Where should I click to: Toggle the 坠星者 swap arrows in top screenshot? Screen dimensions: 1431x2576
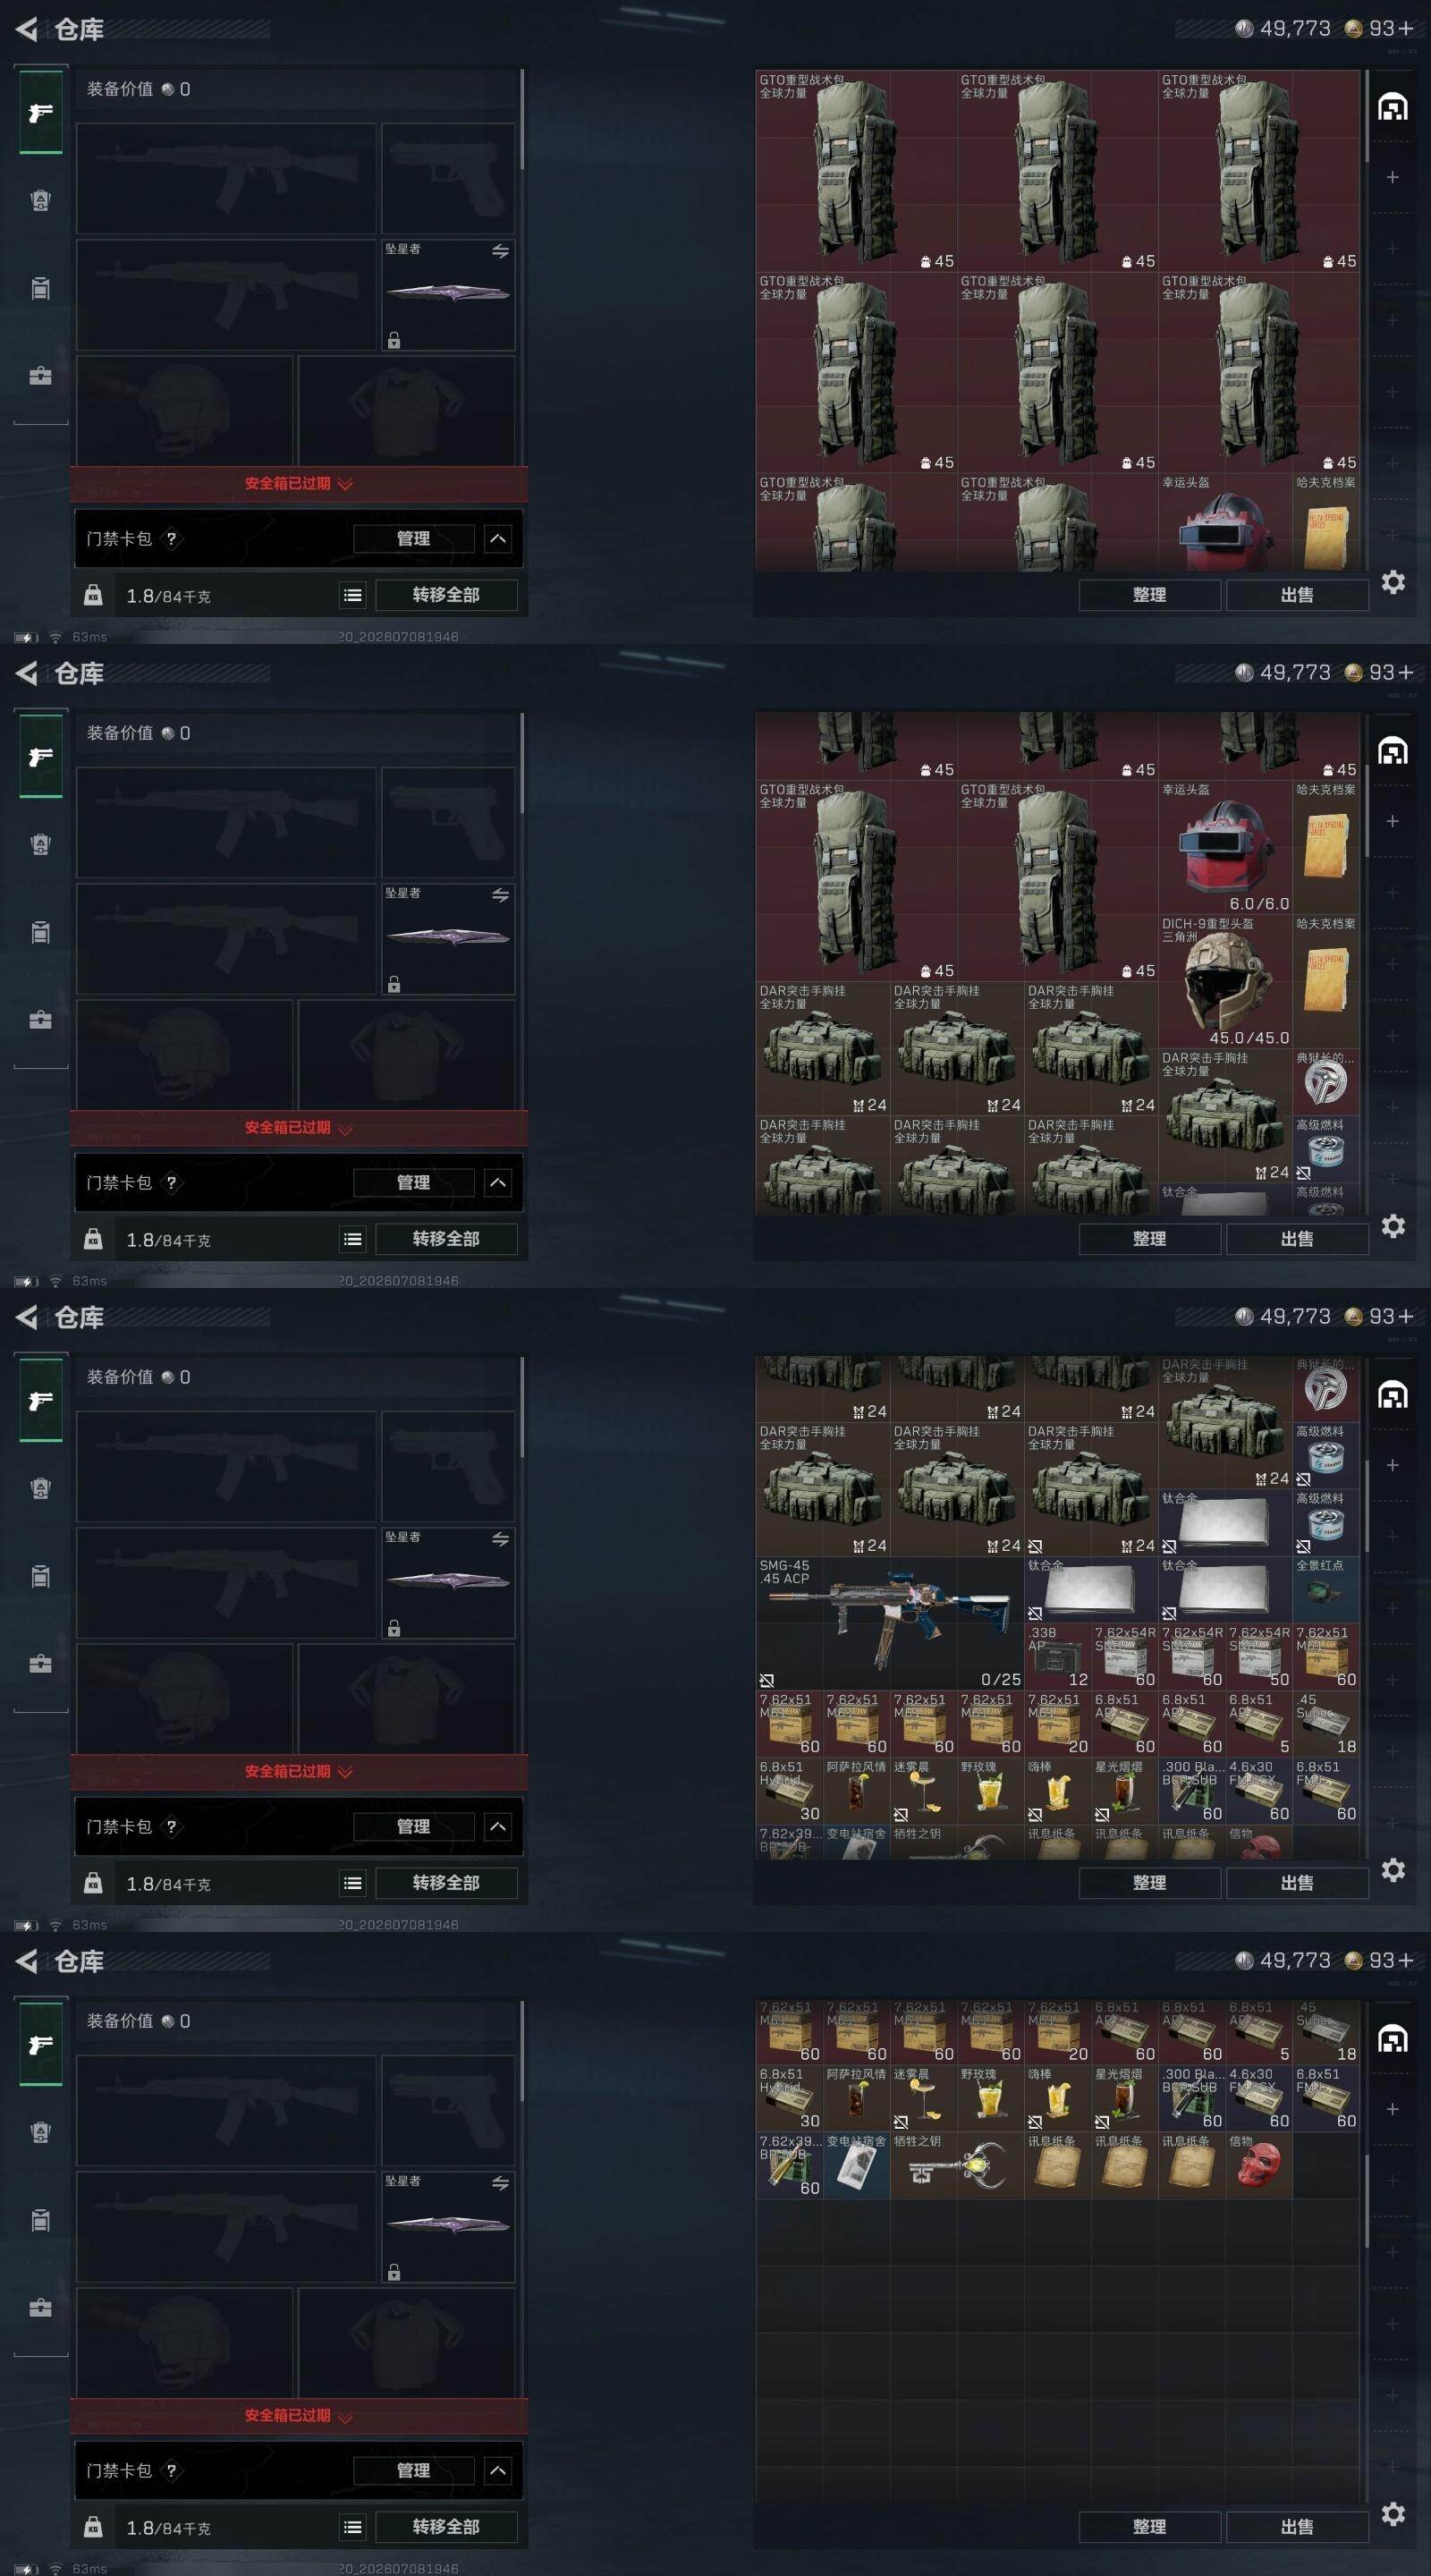(x=500, y=251)
